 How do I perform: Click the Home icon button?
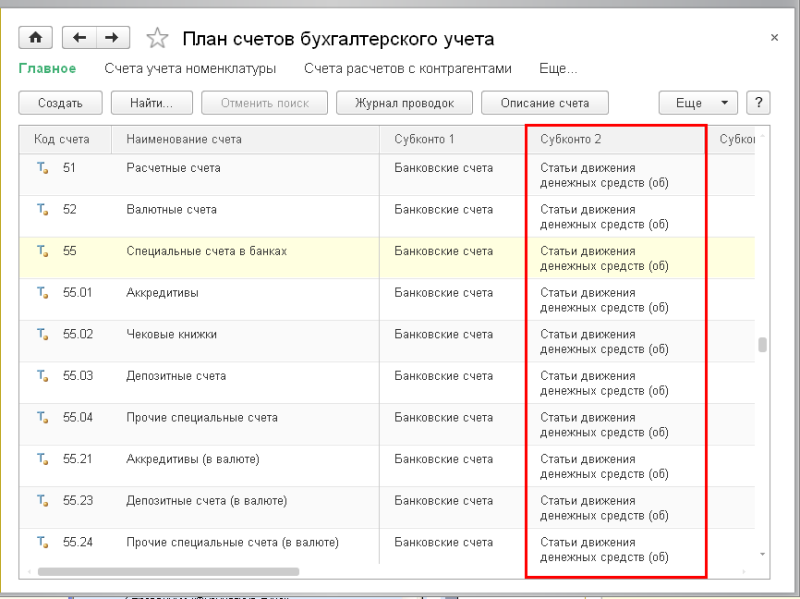37,38
